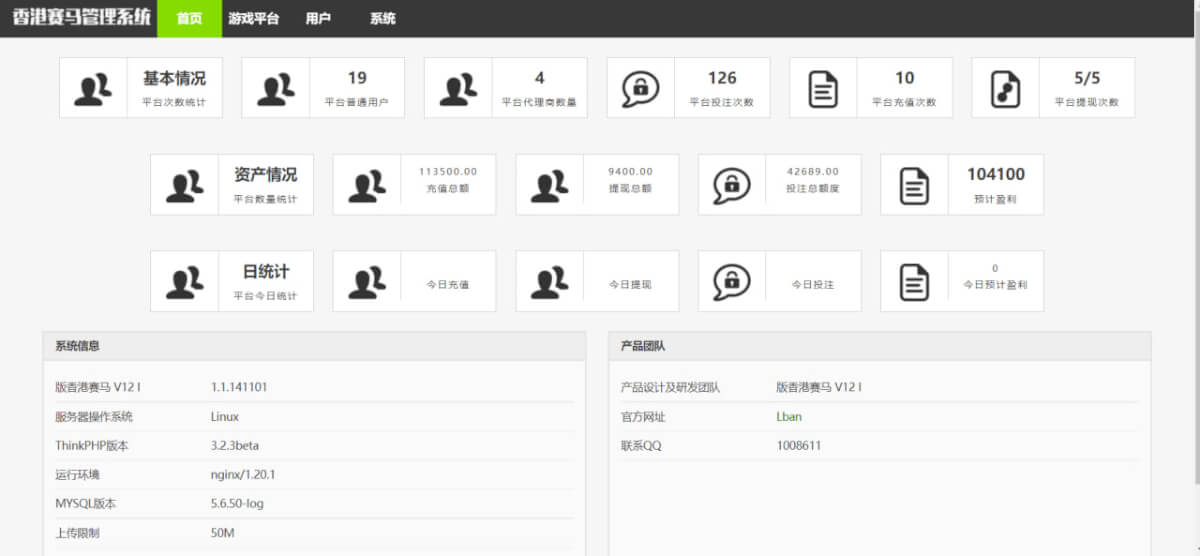Select the 充值总额 113500.00 stat card
This screenshot has width=1200, height=556.
pos(414,185)
